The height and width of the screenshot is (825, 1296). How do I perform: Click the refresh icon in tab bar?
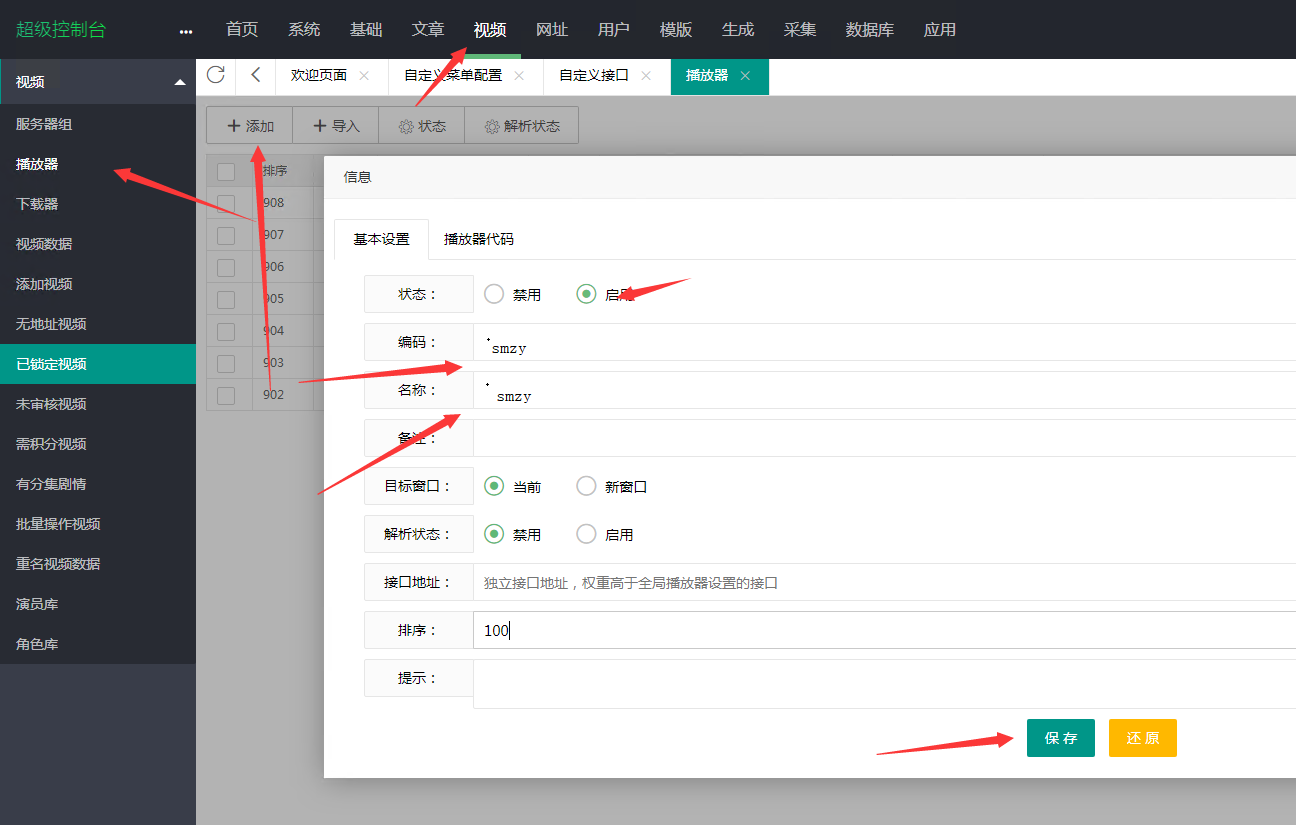(x=215, y=75)
